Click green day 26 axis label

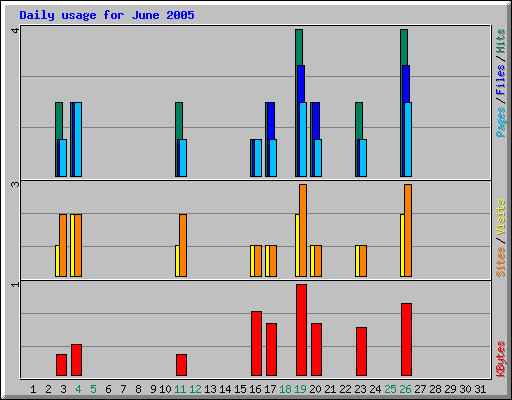[x=405, y=389]
